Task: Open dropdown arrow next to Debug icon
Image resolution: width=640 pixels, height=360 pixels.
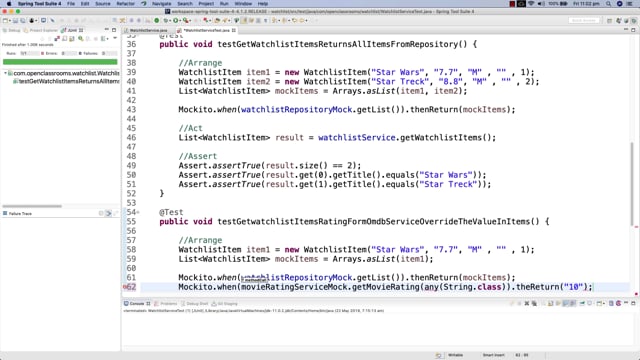Action: click(170, 20)
